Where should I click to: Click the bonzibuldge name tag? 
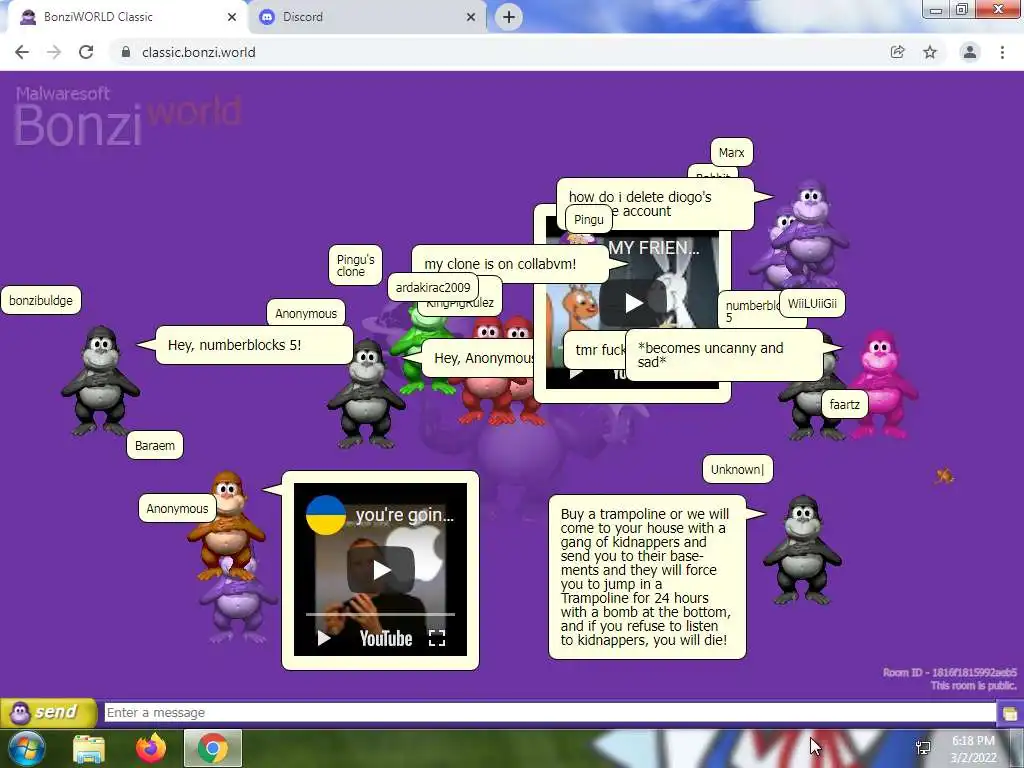[x=41, y=300]
